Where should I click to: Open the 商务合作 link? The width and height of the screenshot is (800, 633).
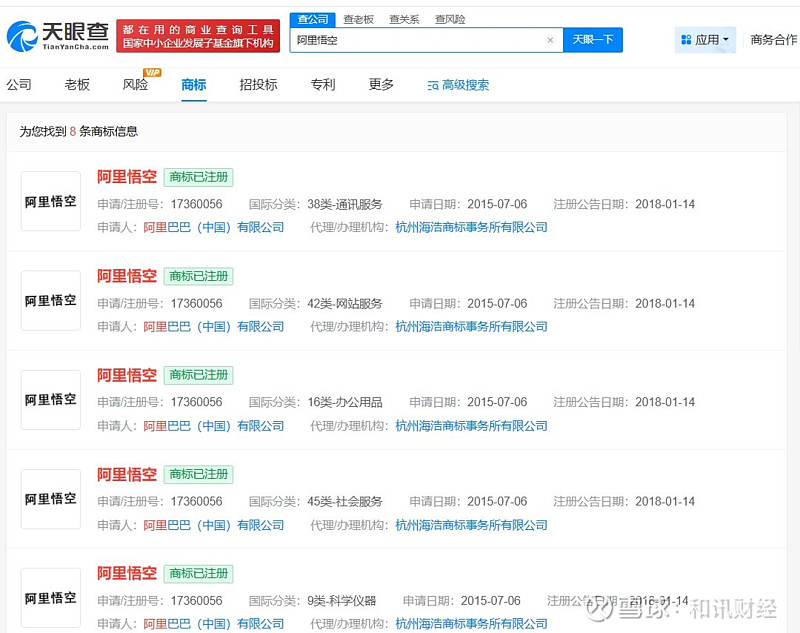tap(773, 40)
